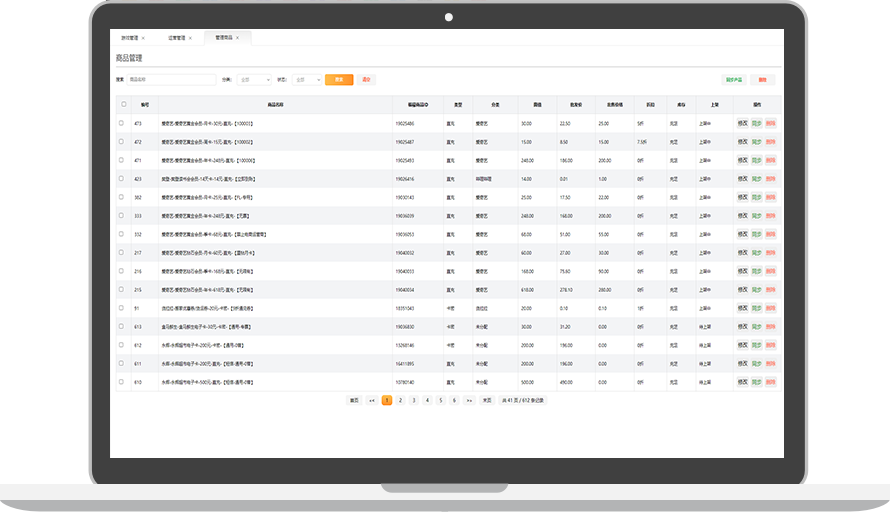
Task: Open the first tab in tab bar
Action: tap(130, 38)
